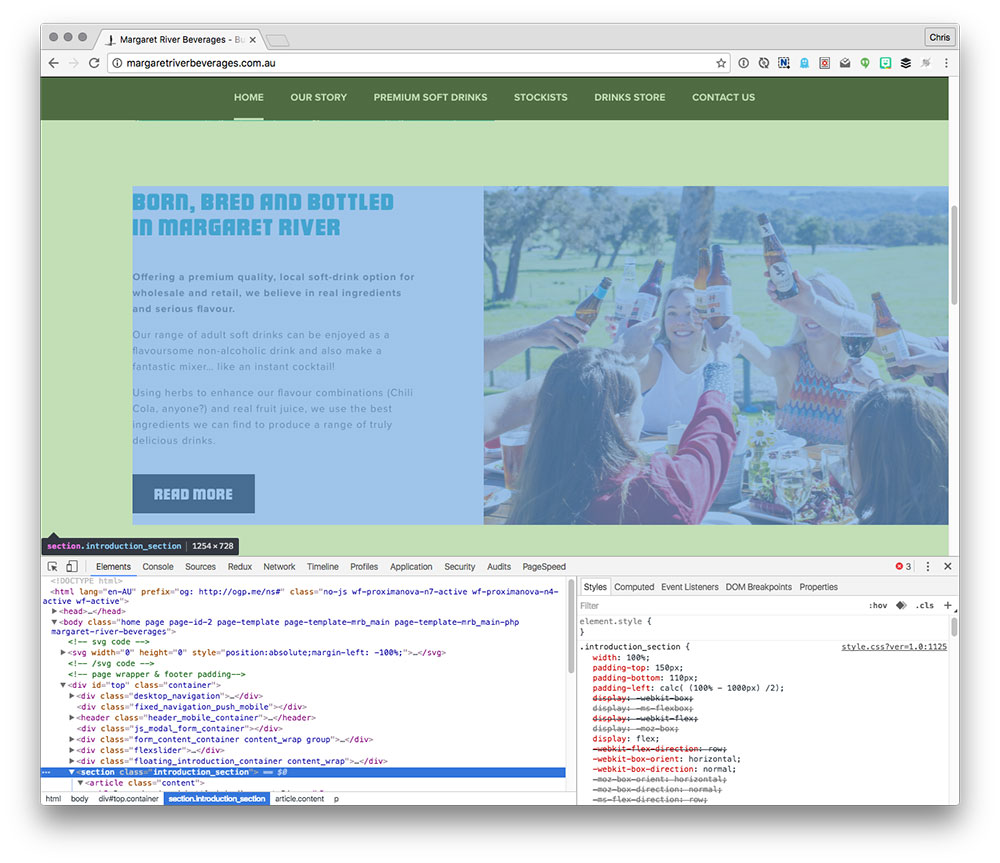This screenshot has width=1000, height=863.
Task: Click the Chris profile button
Action: [x=939, y=37]
